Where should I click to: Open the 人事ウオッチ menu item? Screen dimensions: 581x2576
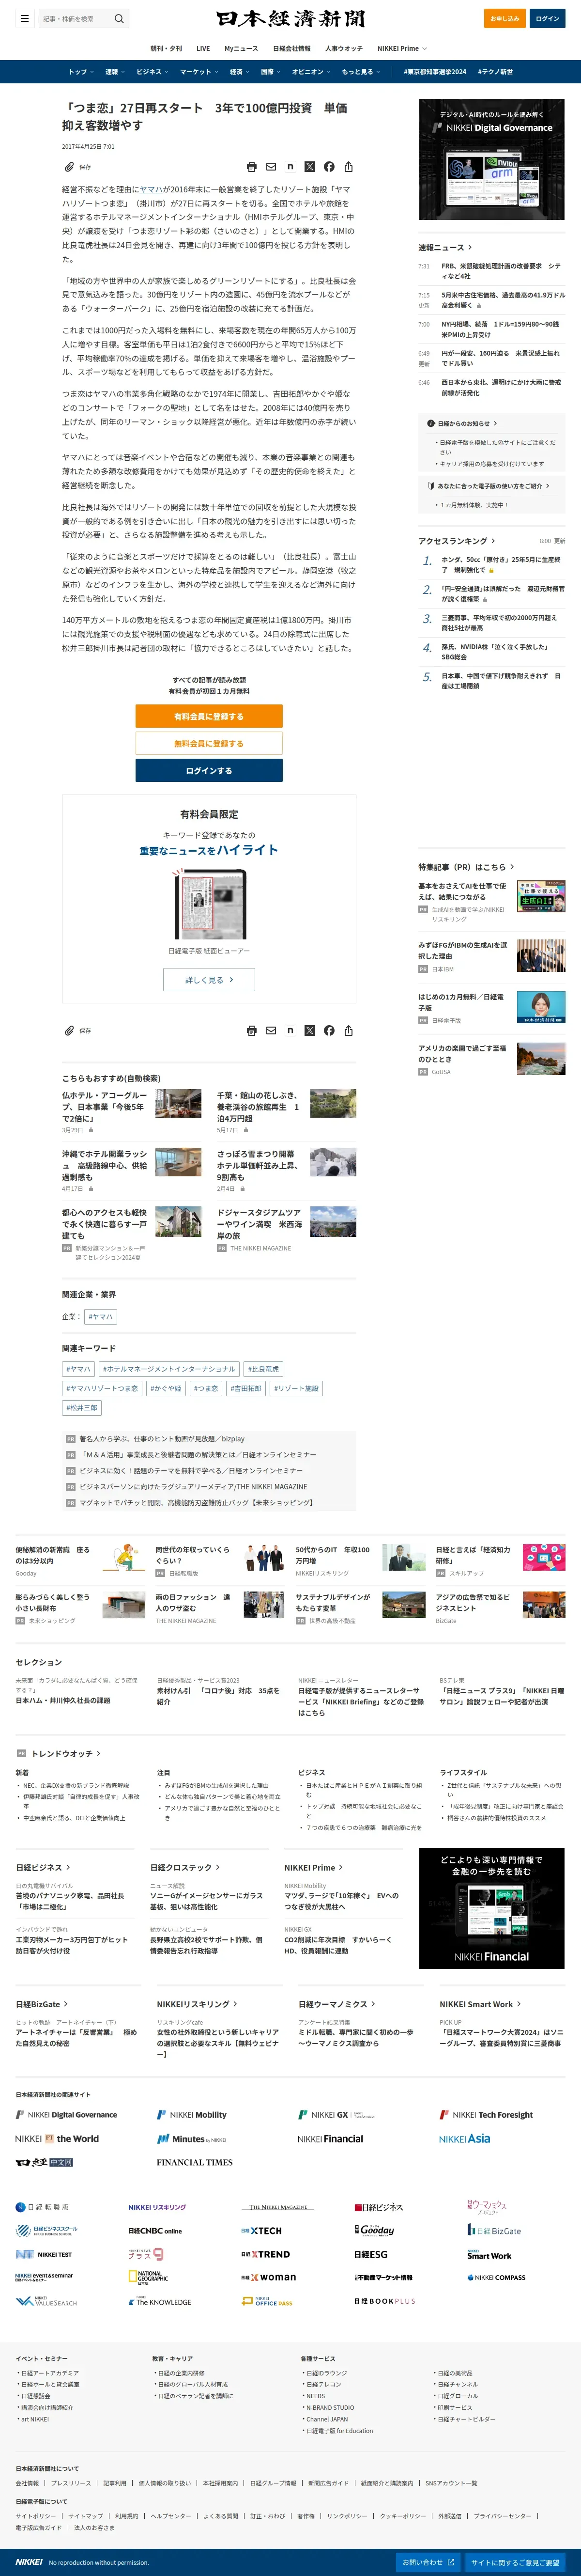coord(344,48)
